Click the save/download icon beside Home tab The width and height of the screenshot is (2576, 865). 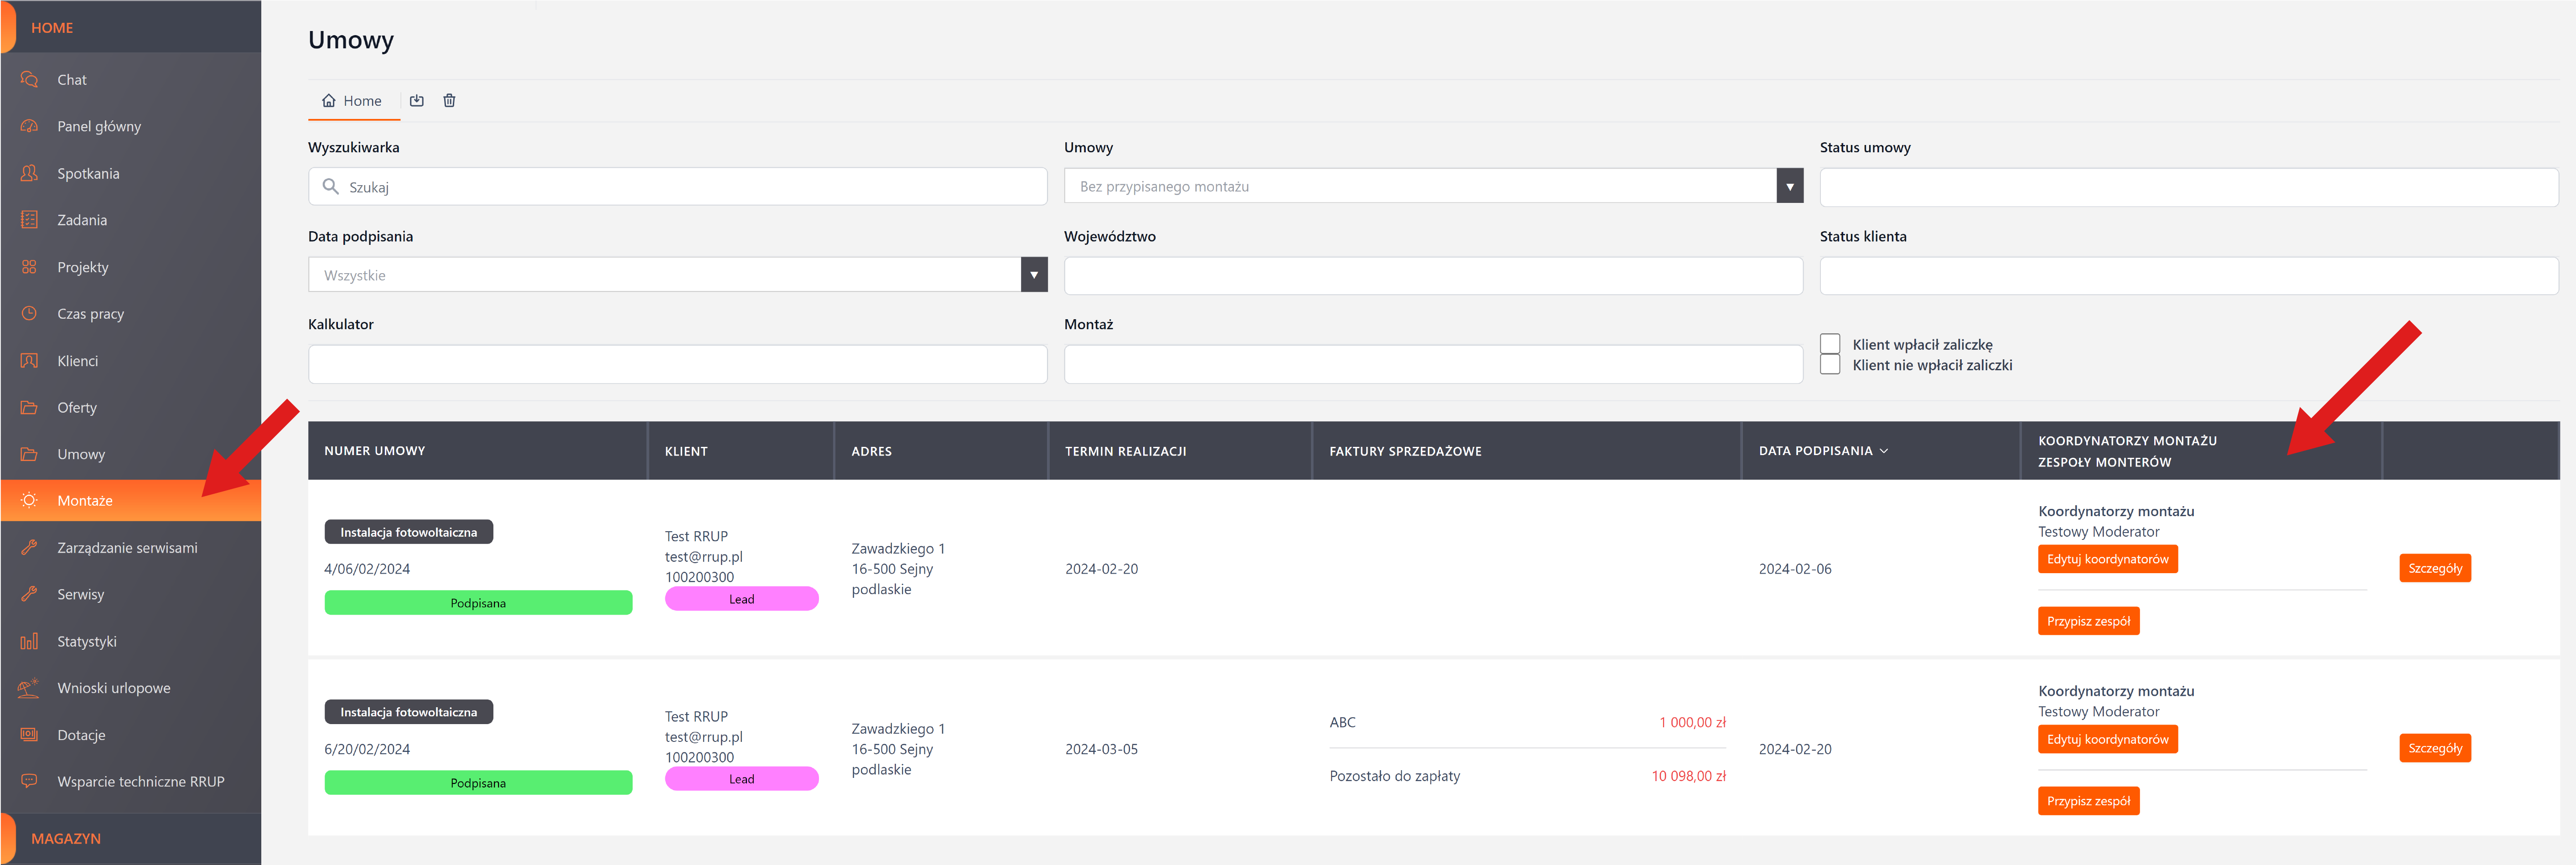(x=417, y=101)
